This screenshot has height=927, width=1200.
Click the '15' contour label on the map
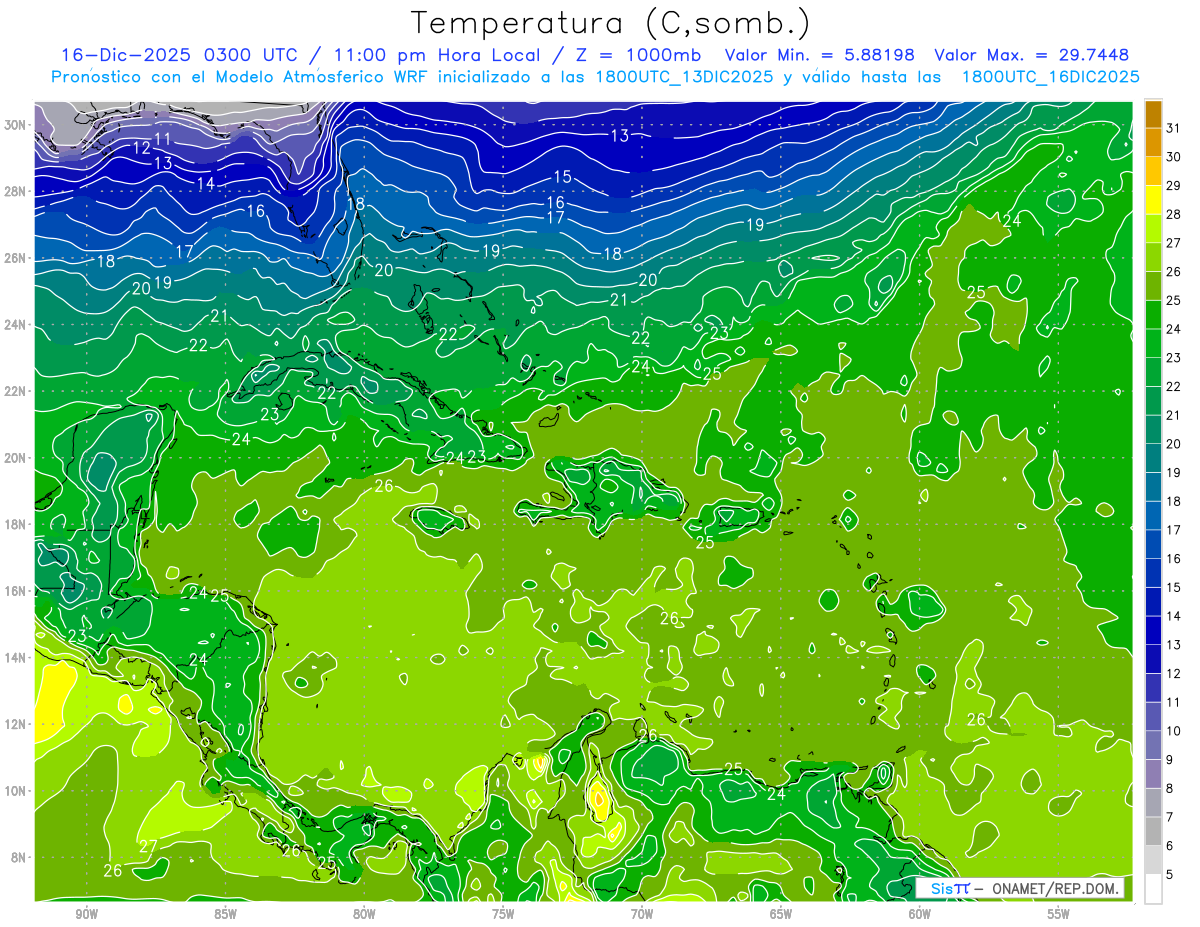563,177
